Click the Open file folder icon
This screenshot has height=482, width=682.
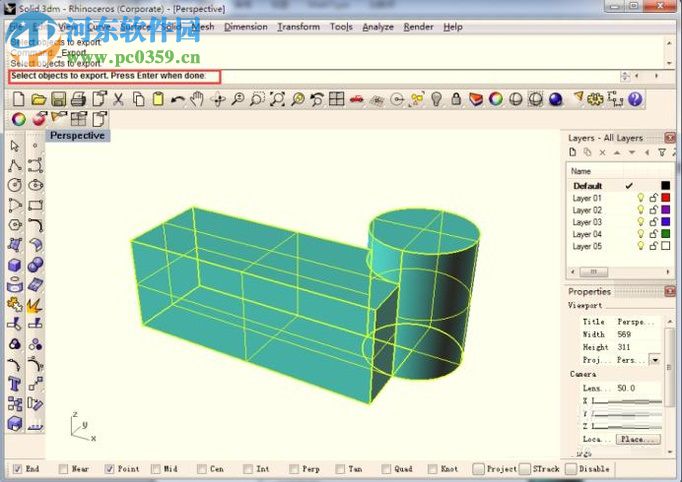point(38,99)
